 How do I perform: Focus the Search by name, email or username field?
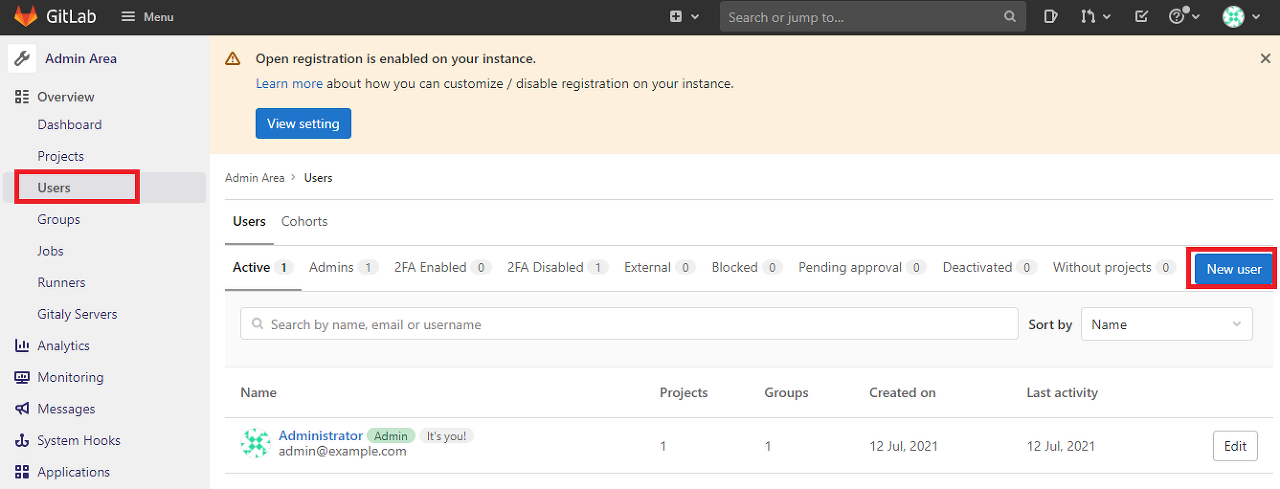point(629,324)
